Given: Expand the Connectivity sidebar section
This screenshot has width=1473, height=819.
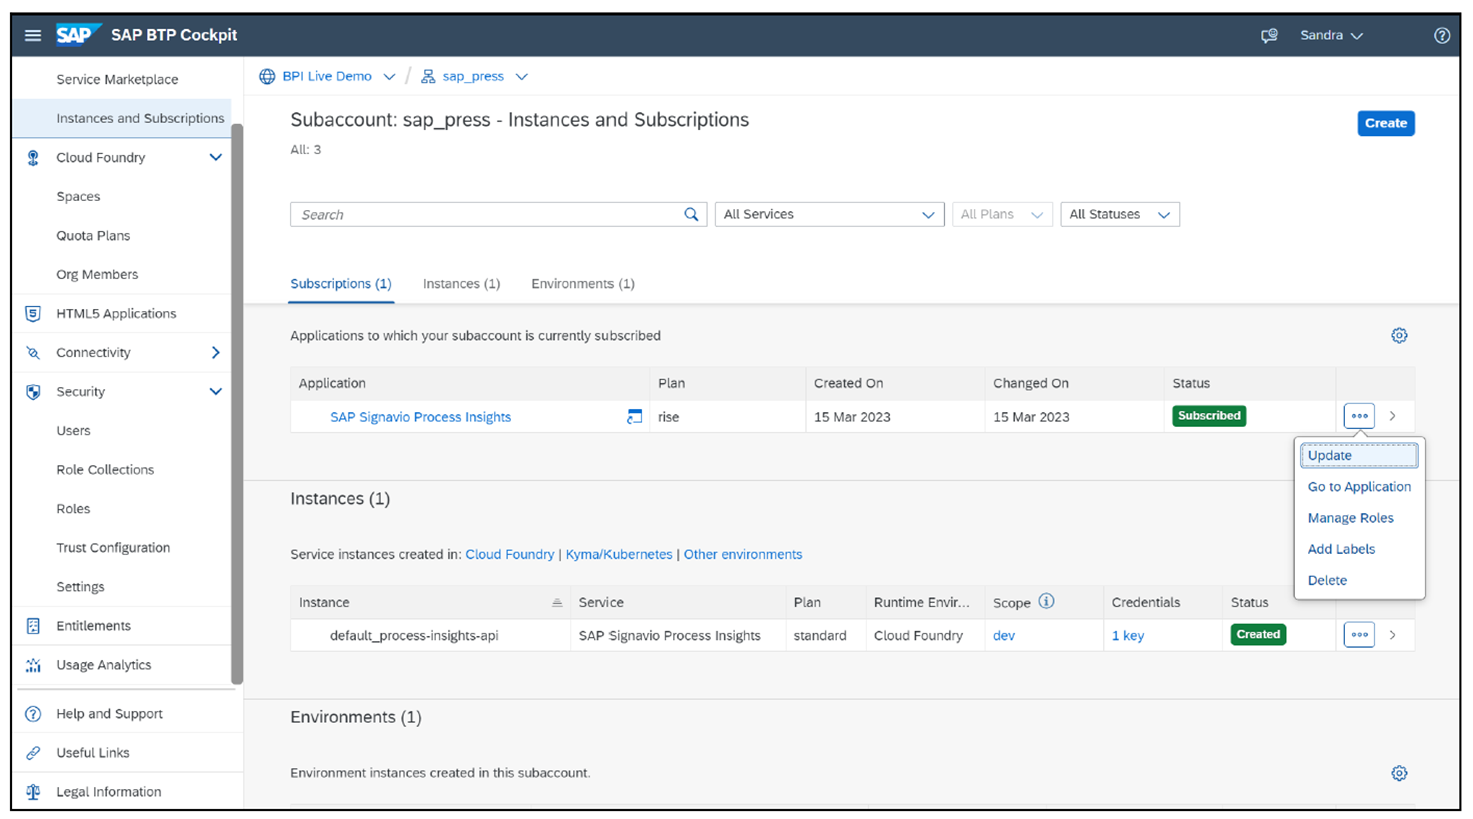Looking at the screenshot, I should click(x=215, y=353).
